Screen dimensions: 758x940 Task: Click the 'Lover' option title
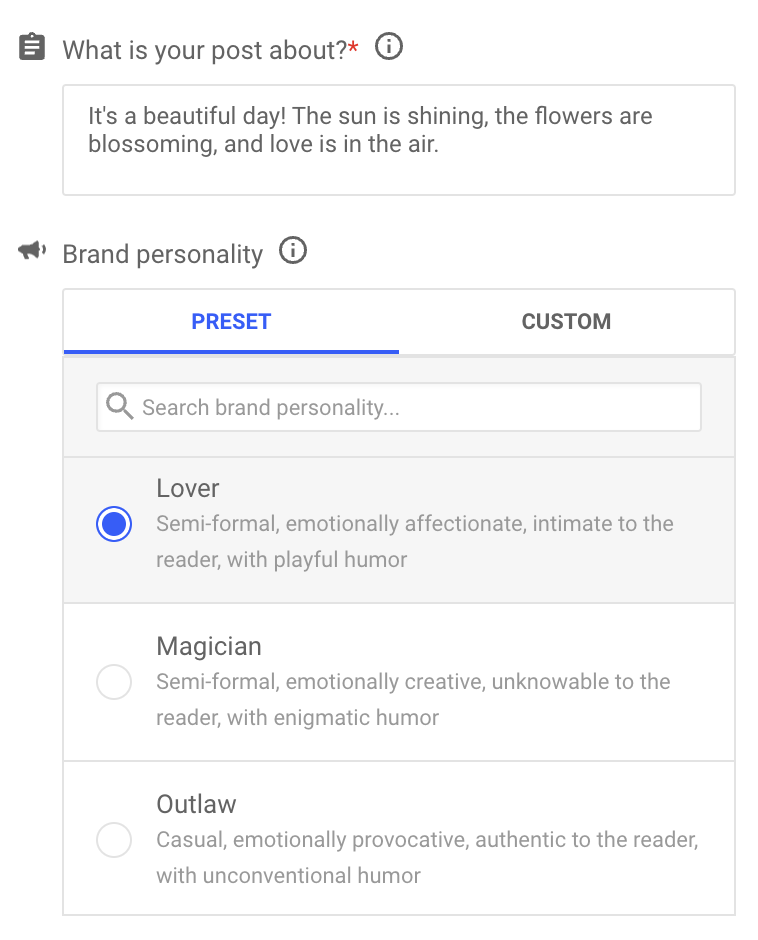click(188, 488)
